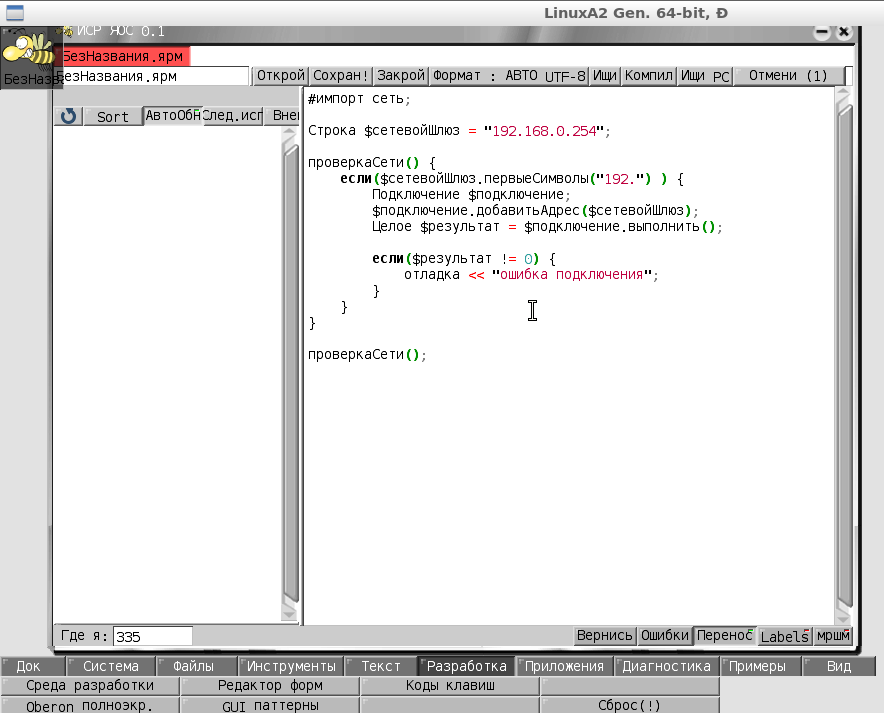The width and height of the screenshot is (884, 713).
Task: Click the left panel vertical scrollbar thumb
Action: 290,372
